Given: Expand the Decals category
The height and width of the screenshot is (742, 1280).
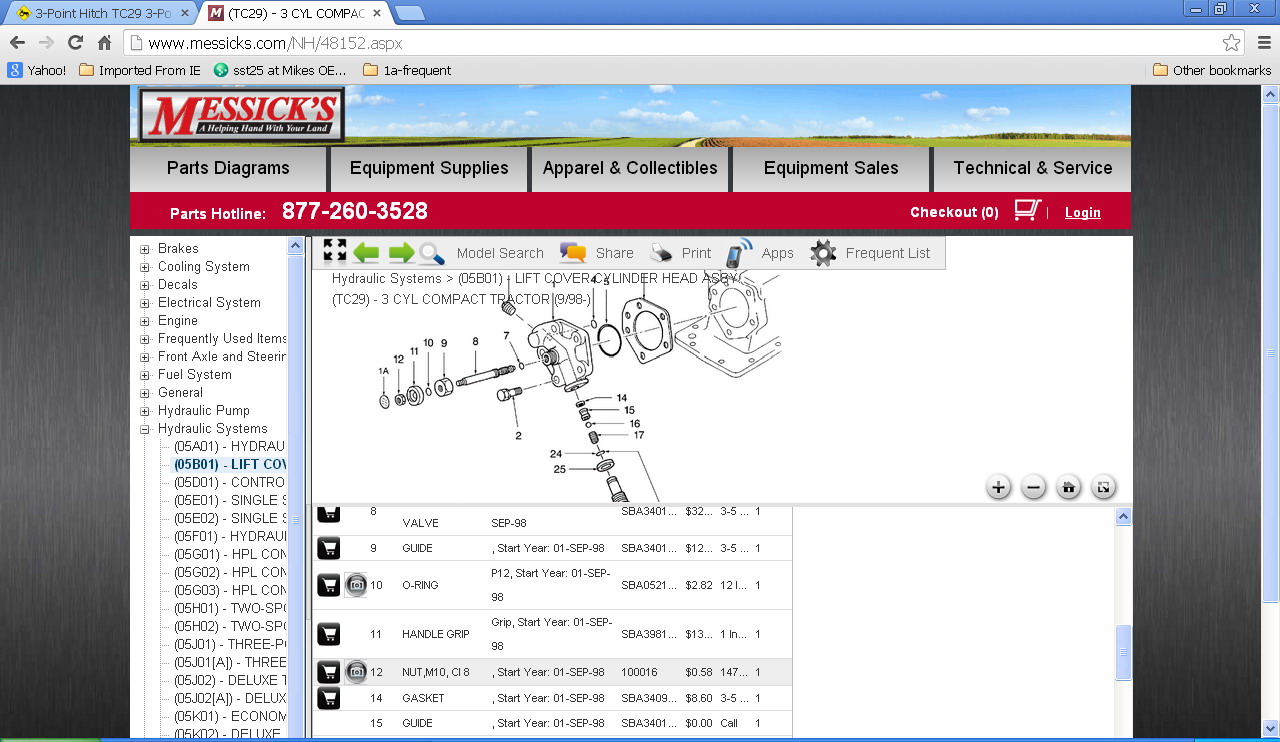Looking at the screenshot, I should pyautogui.click(x=145, y=285).
